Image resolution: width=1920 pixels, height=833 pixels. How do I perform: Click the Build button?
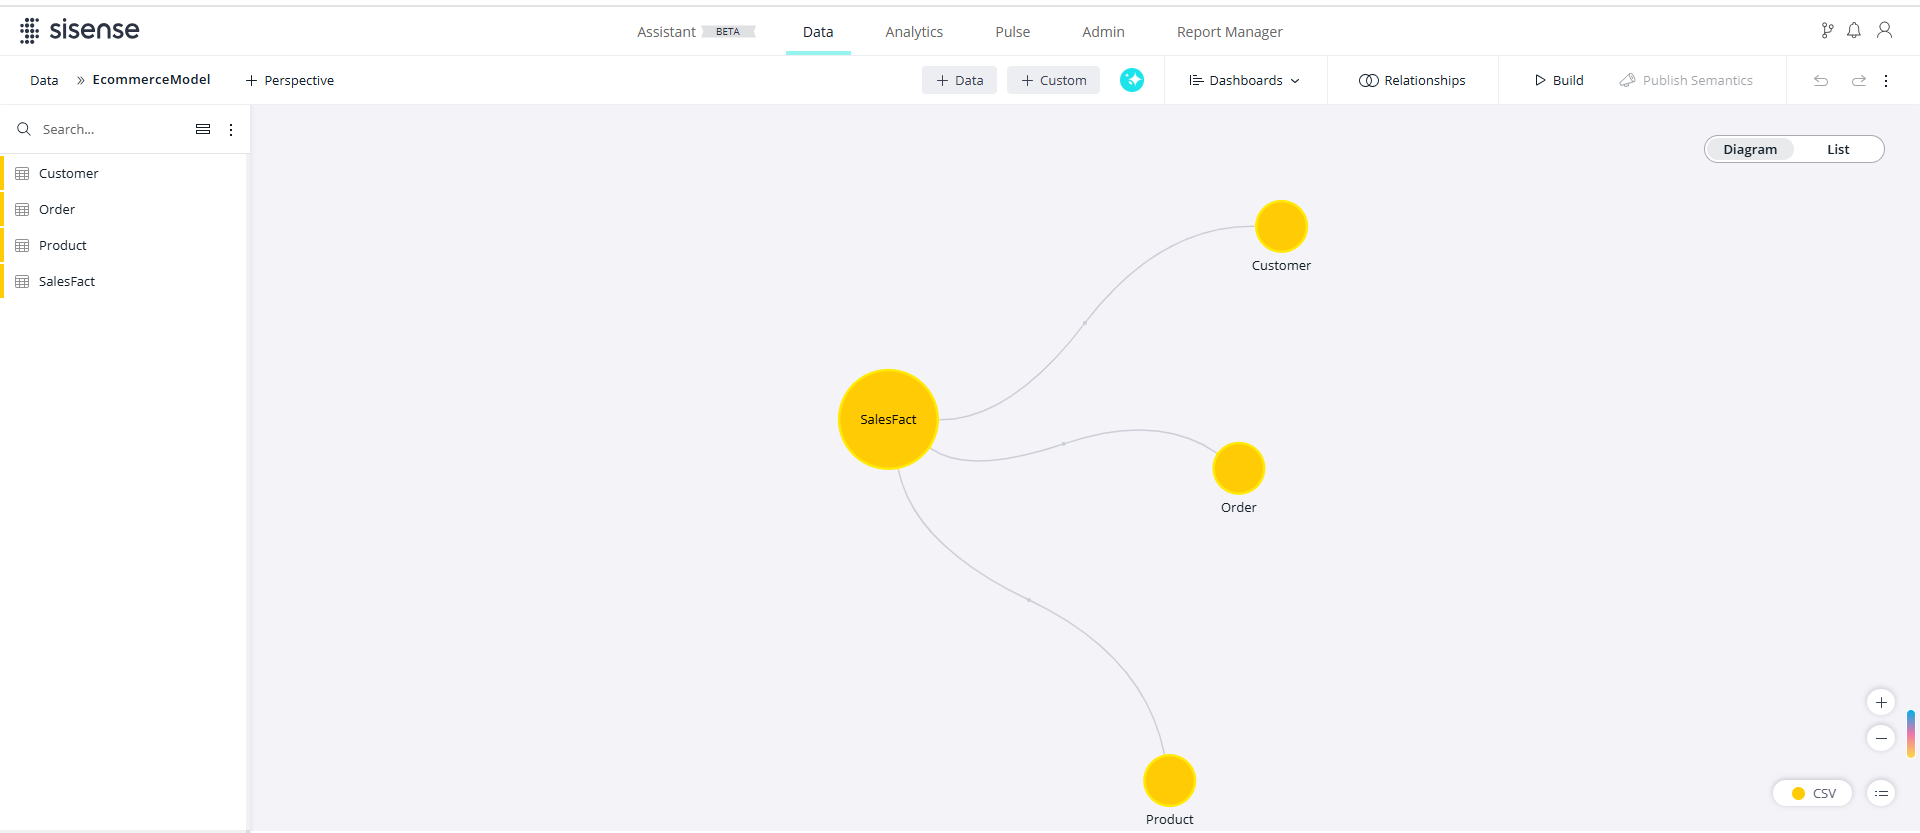pyautogui.click(x=1559, y=80)
